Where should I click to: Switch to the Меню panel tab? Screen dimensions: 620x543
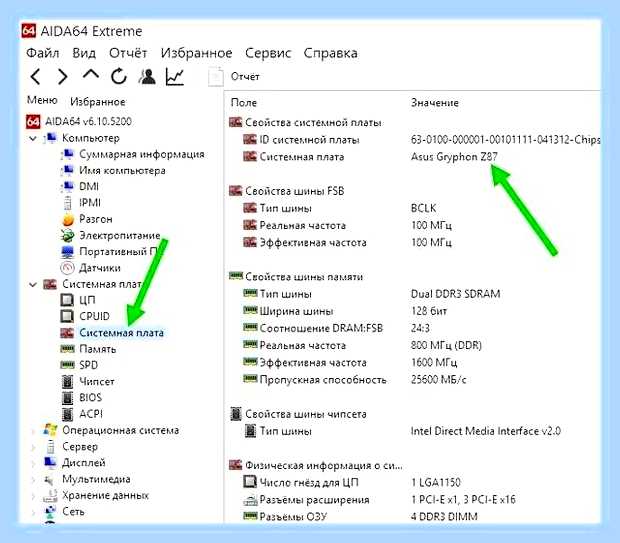click(42, 100)
